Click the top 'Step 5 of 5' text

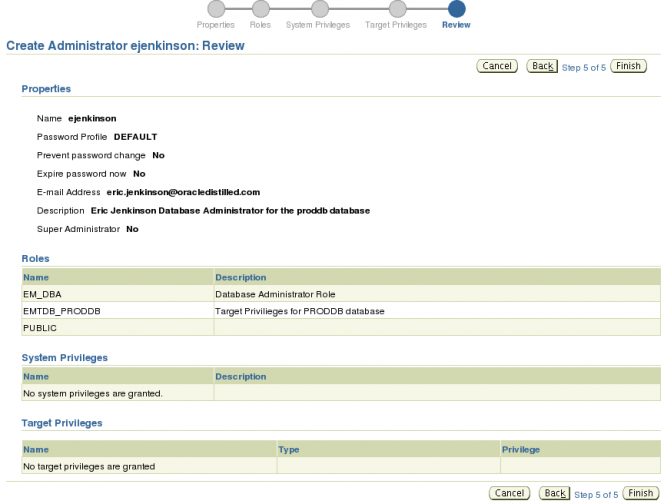point(584,68)
